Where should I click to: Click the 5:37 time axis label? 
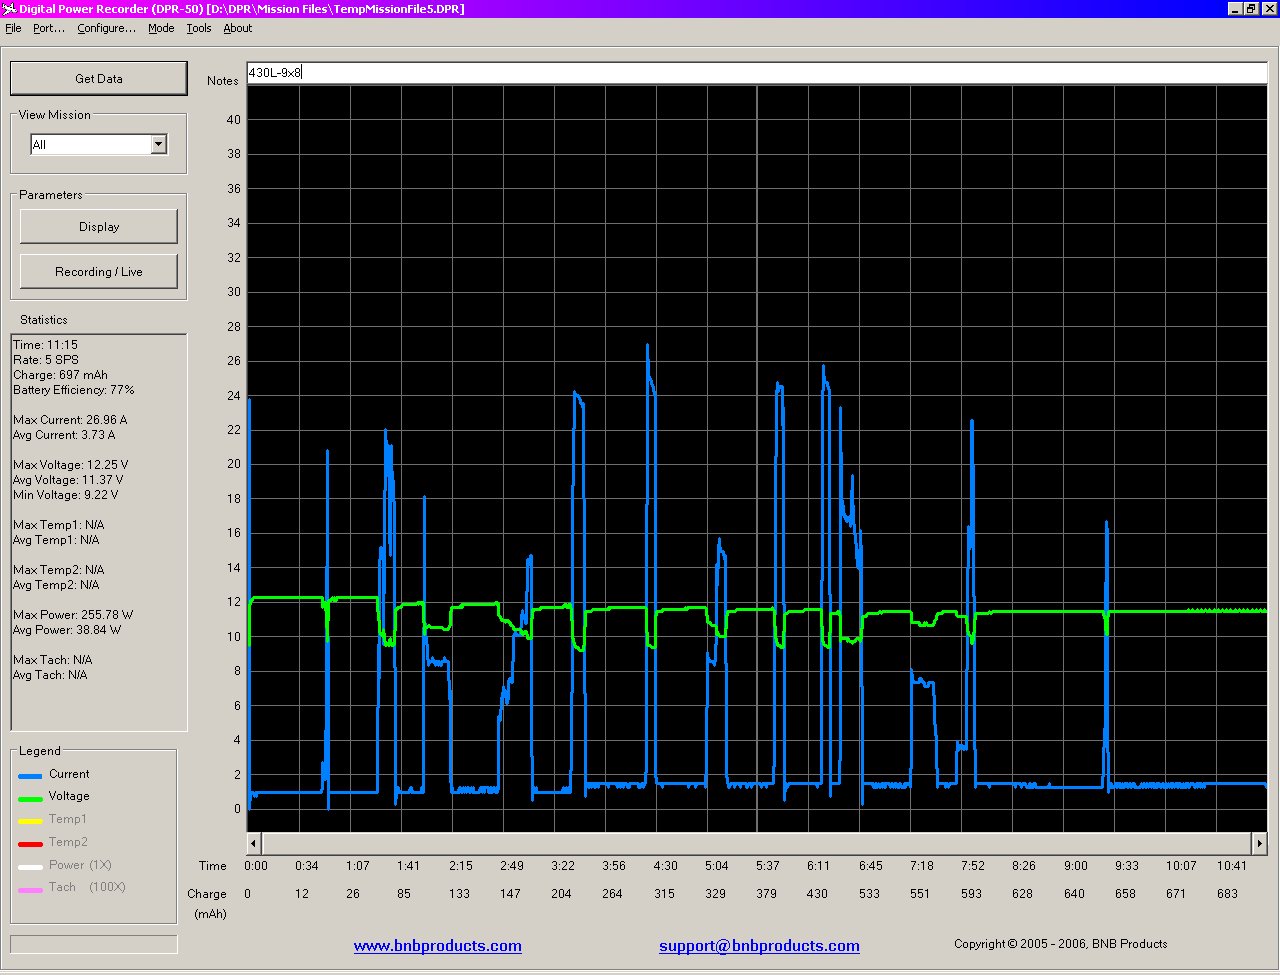click(767, 866)
